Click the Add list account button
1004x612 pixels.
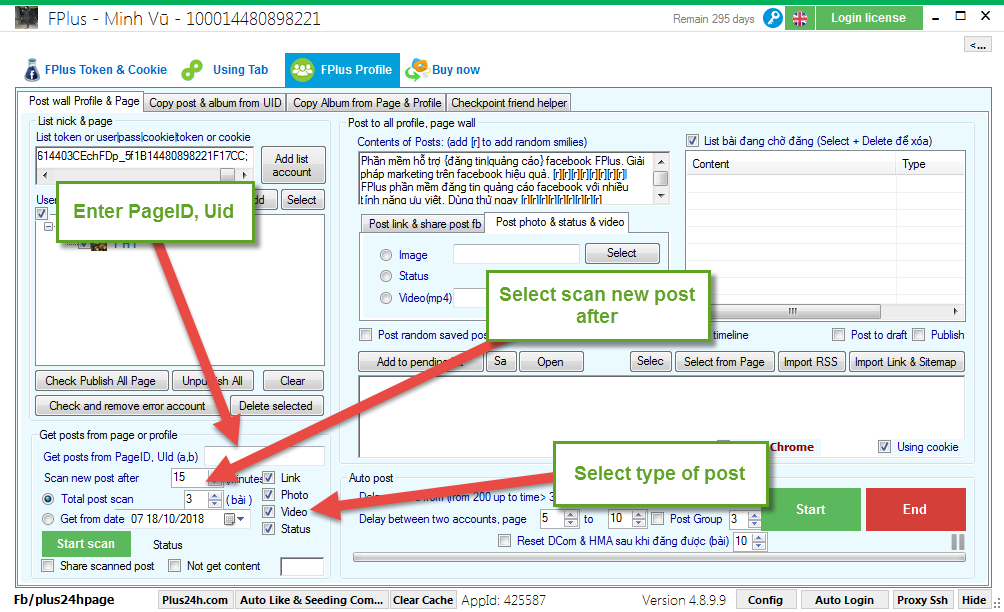click(x=292, y=165)
